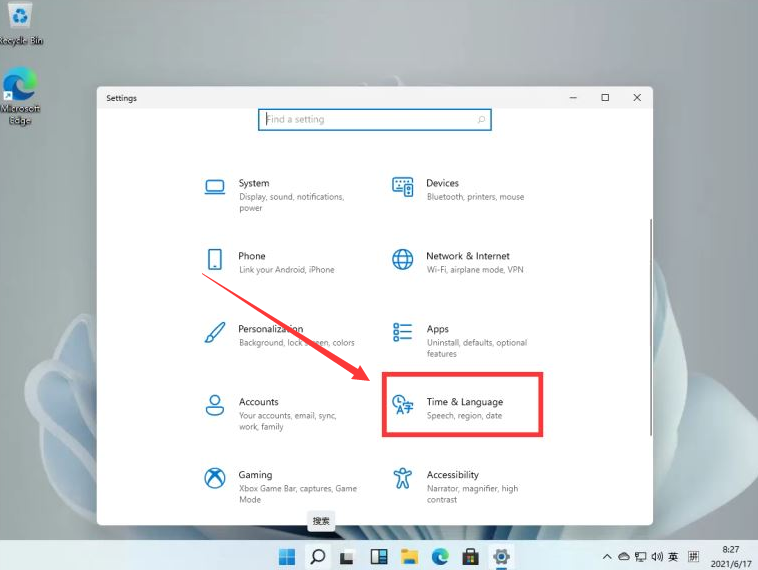Click the Personalization paintbrush icon
Image resolution: width=758 pixels, height=570 pixels.
point(215,333)
